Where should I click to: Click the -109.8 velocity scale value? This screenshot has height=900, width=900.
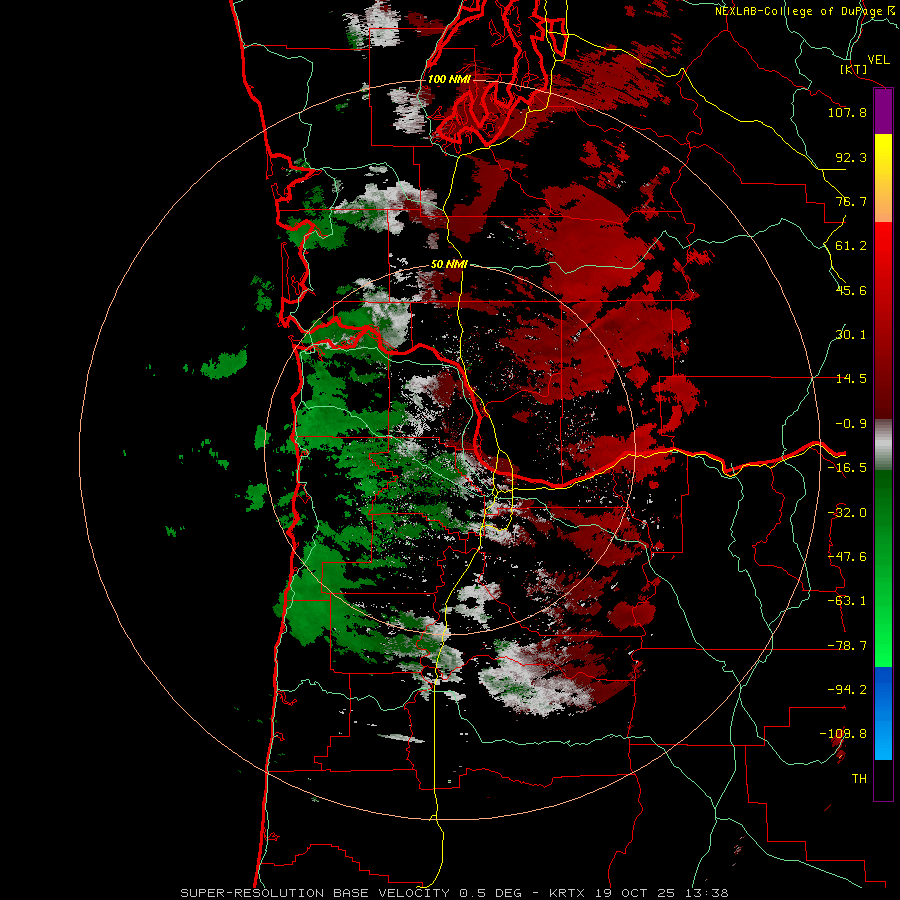843,734
